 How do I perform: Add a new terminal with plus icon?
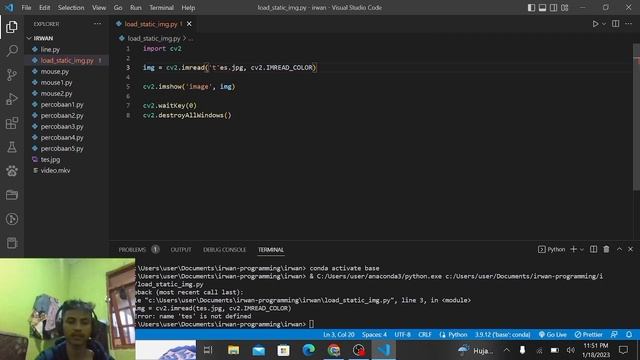(573, 249)
